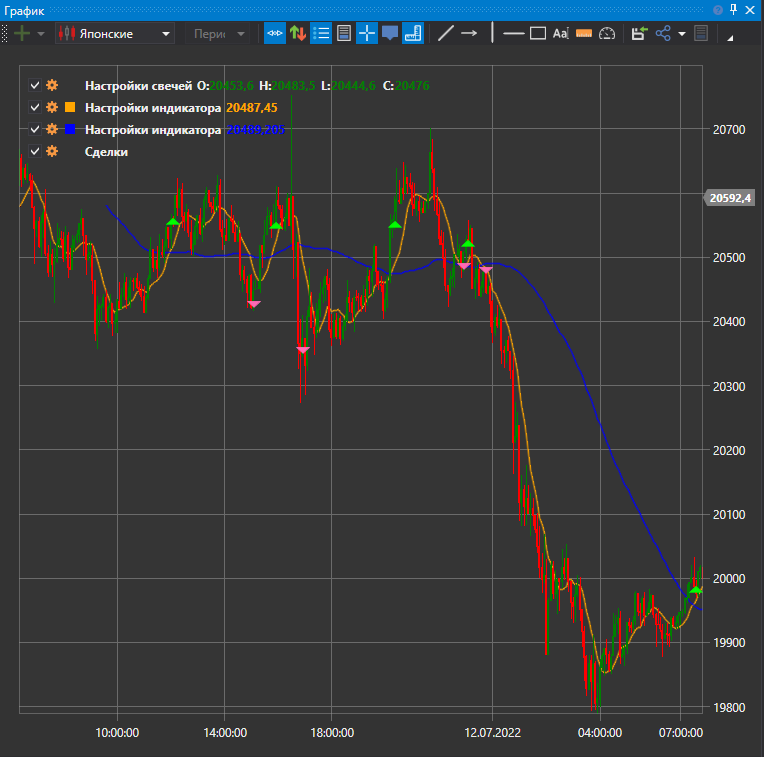Pick the rectangle drawing tool
The height and width of the screenshot is (757, 764).
[x=538, y=33]
